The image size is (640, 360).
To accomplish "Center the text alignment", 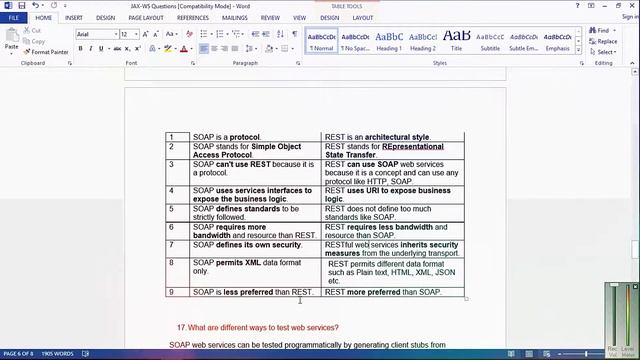I will [x=214, y=49].
